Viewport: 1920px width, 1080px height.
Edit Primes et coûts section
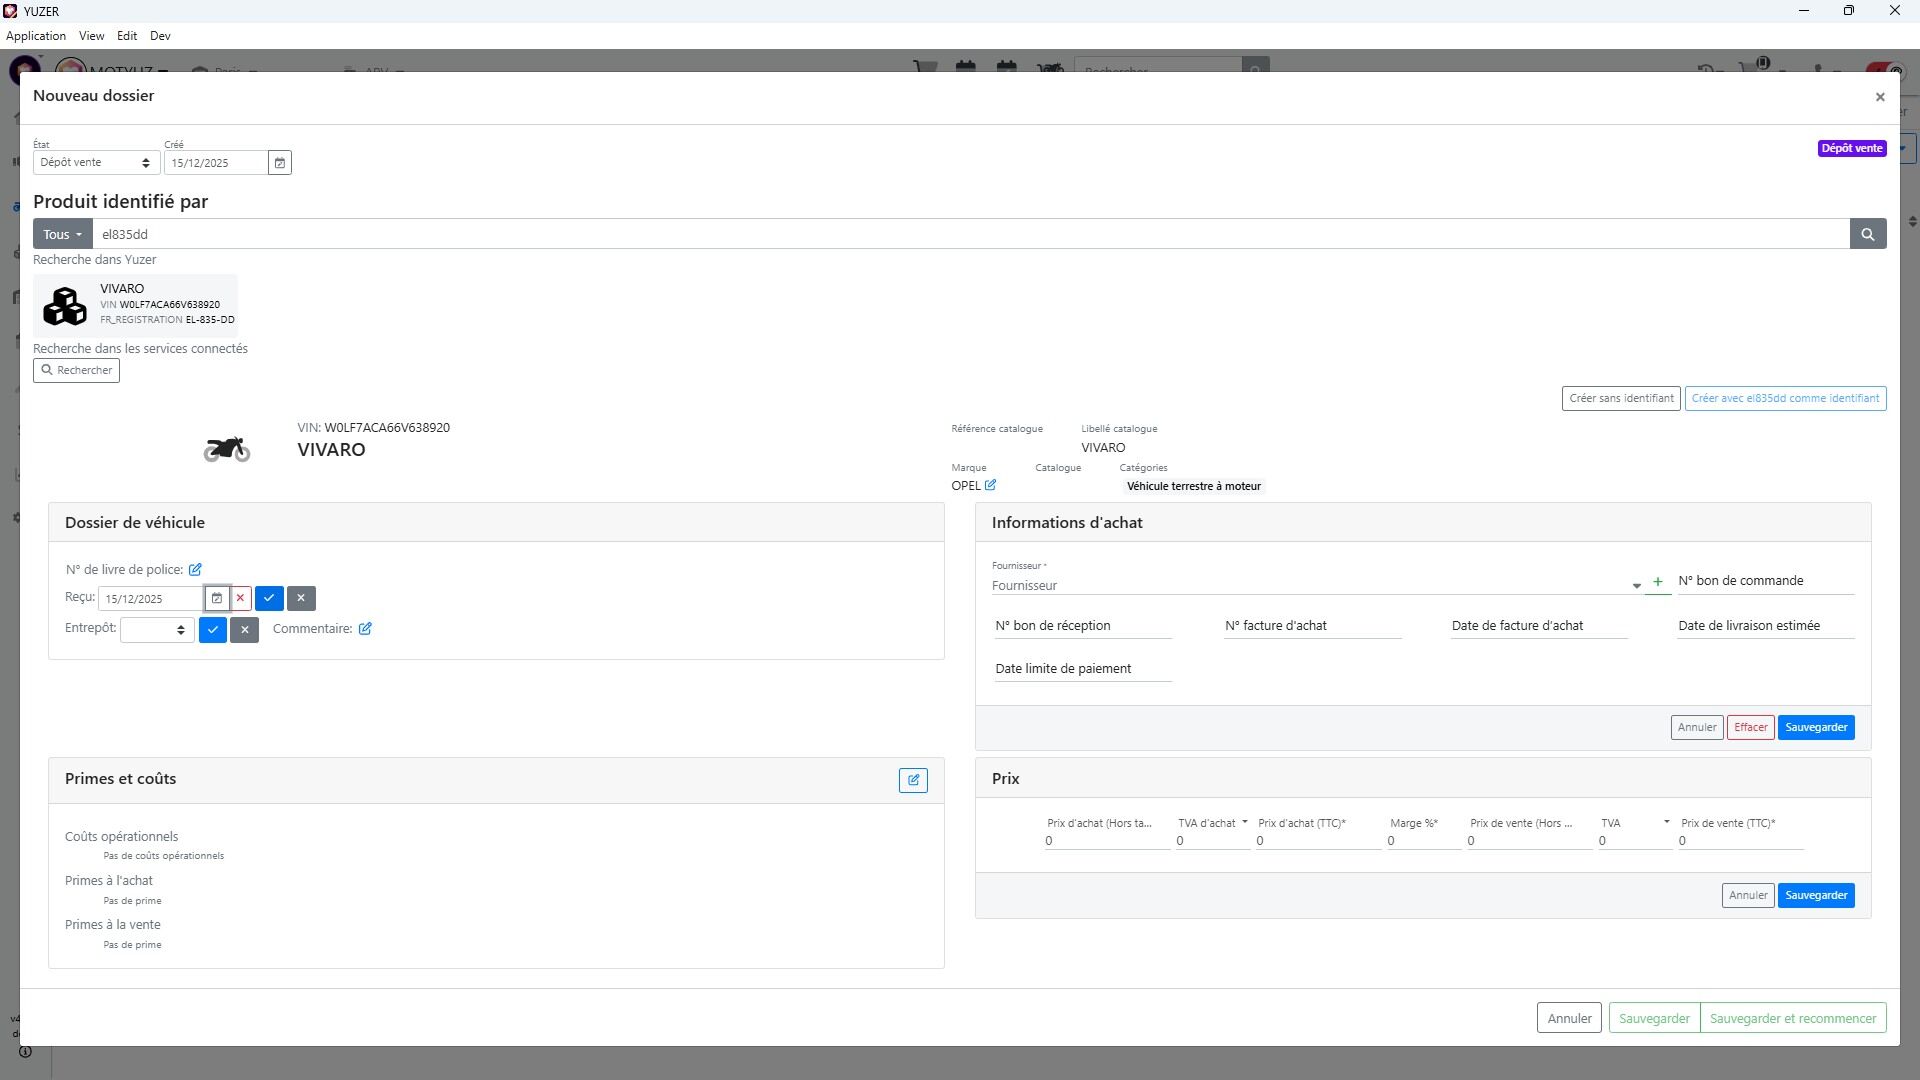pyautogui.click(x=912, y=781)
